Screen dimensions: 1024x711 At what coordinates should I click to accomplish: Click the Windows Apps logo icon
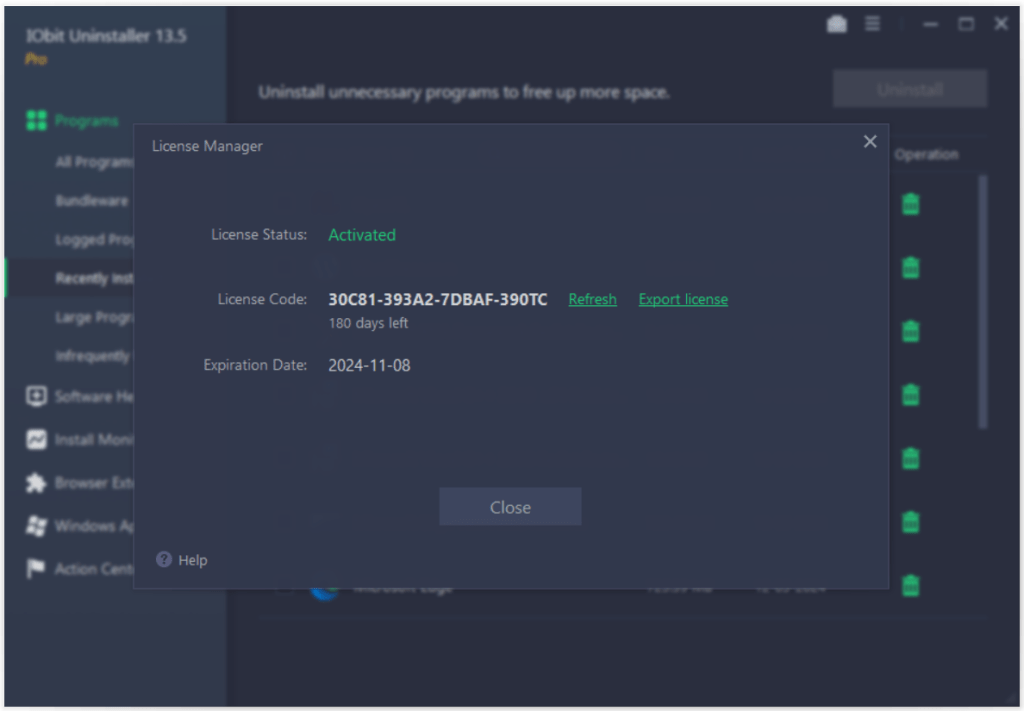click(x=36, y=526)
